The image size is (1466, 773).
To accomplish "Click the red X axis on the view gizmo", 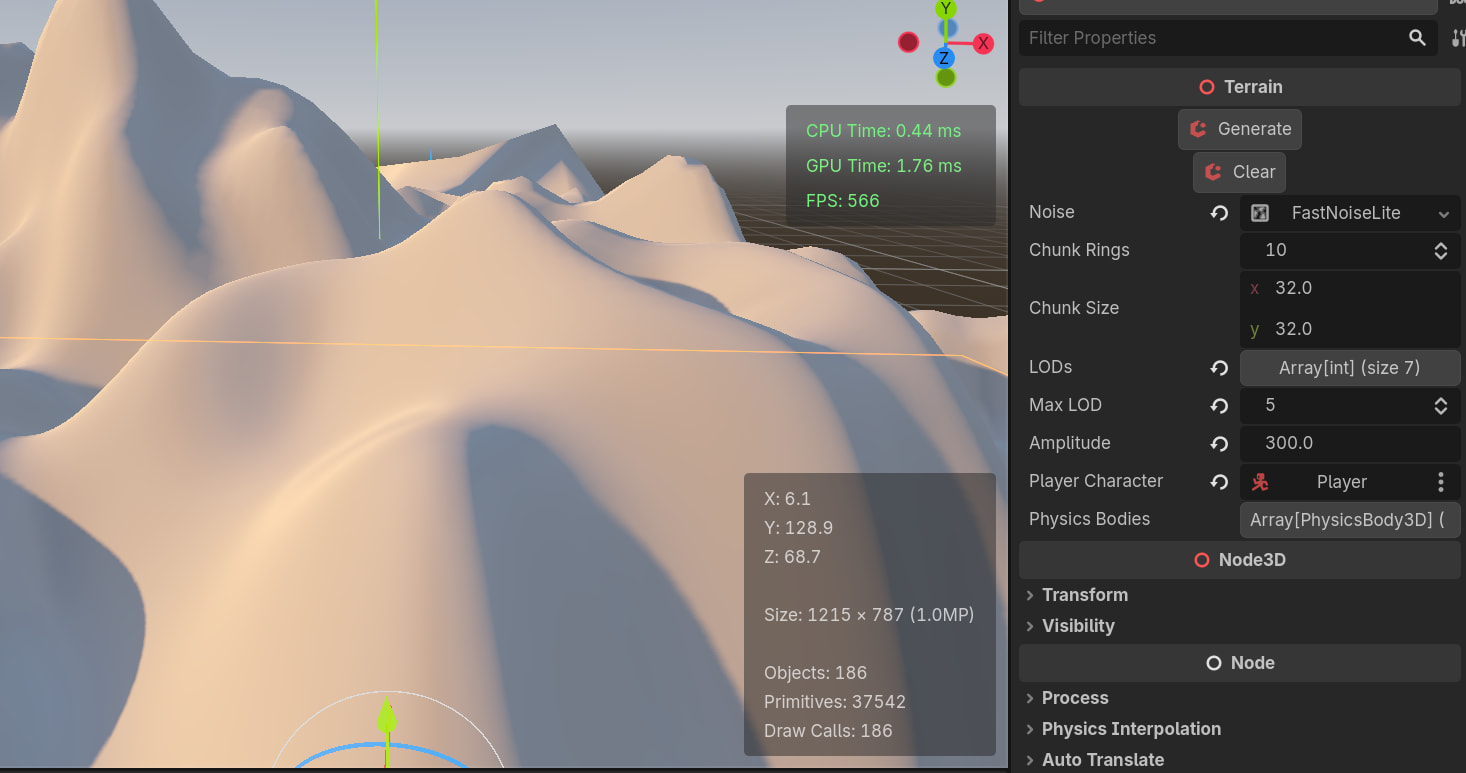I will pos(983,43).
